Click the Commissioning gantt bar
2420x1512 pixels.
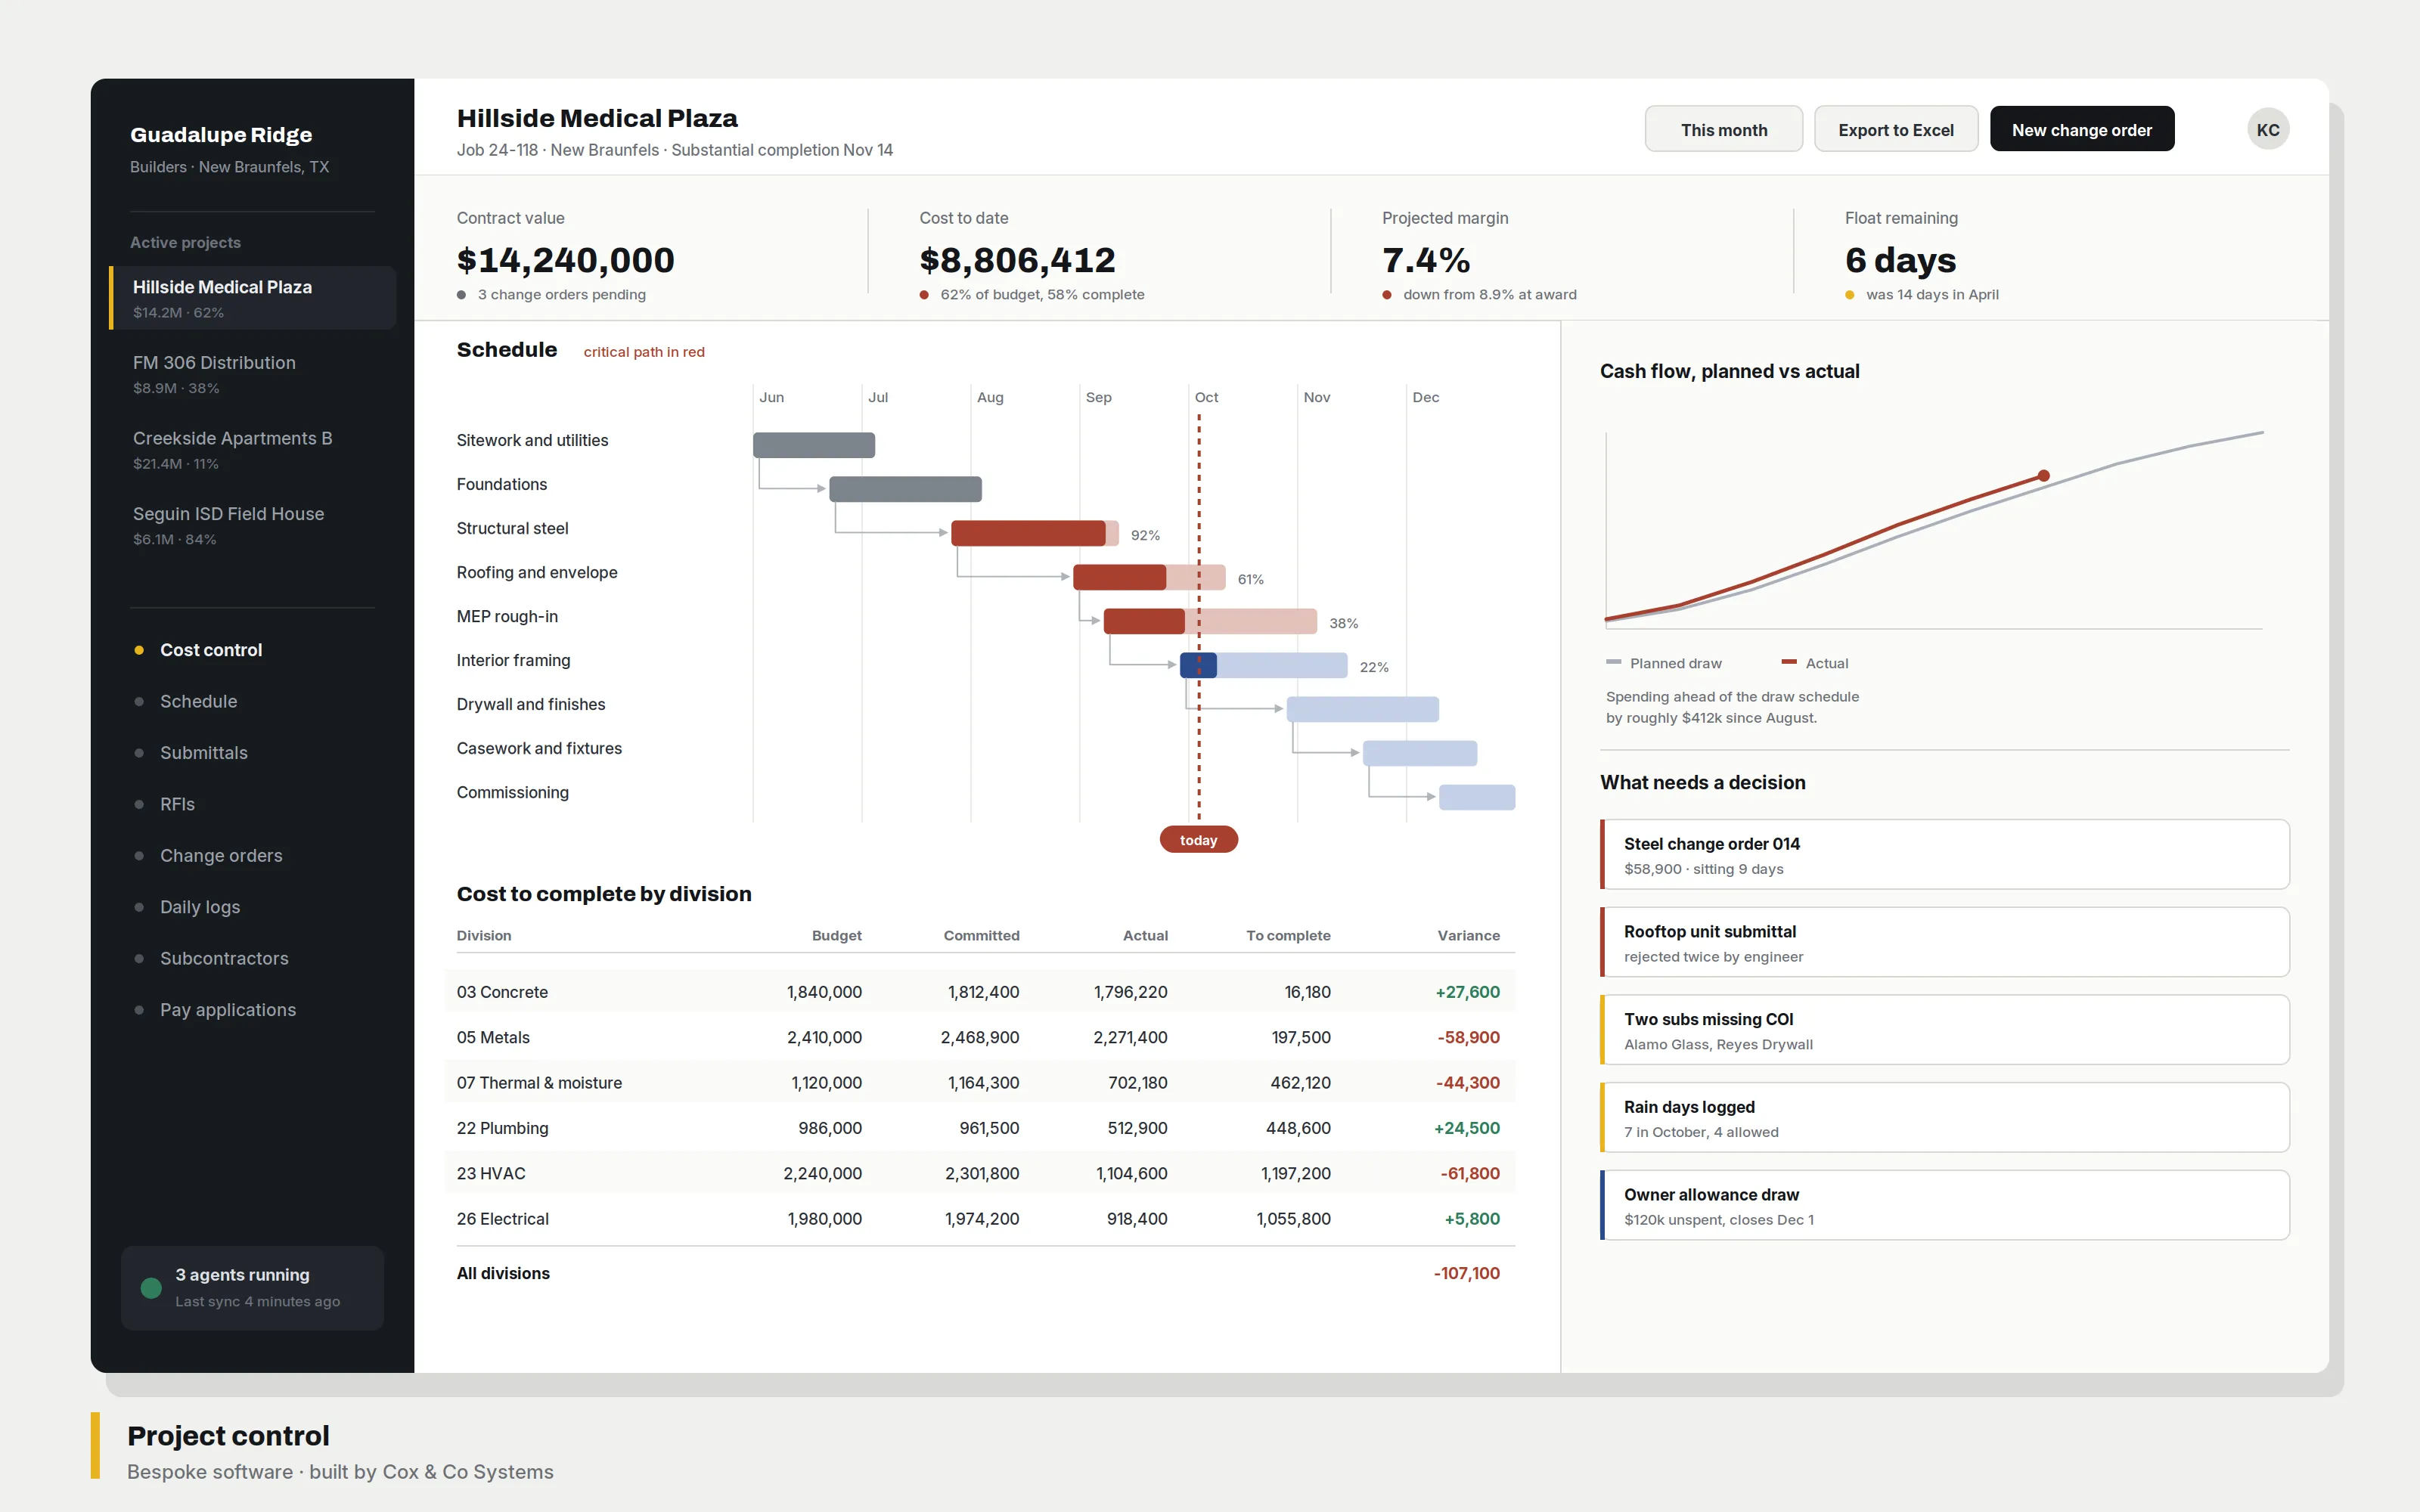pyautogui.click(x=1477, y=797)
